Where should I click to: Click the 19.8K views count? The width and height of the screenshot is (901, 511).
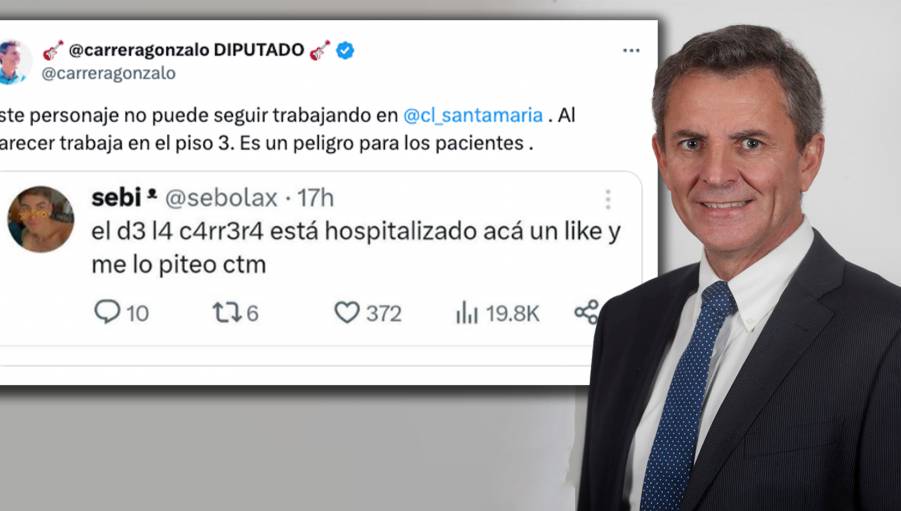513,314
